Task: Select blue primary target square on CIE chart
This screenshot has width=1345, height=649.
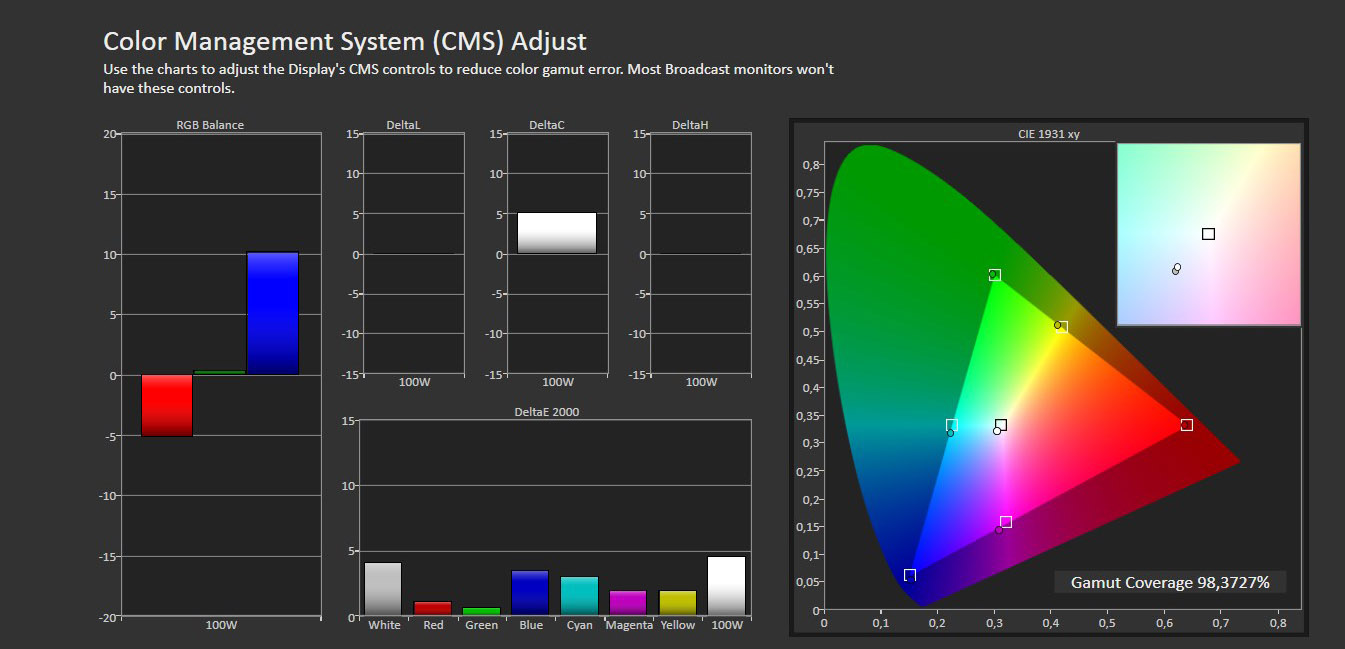Action: click(x=910, y=575)
